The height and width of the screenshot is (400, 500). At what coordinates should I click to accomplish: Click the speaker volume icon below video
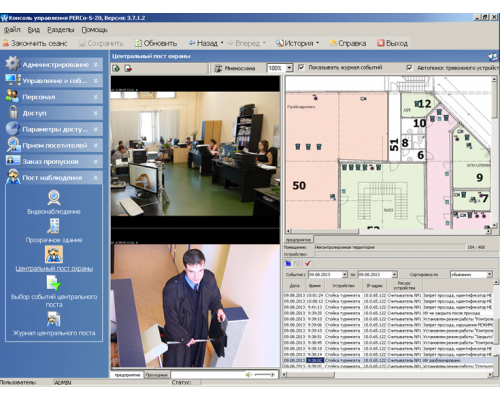point(248,375)
